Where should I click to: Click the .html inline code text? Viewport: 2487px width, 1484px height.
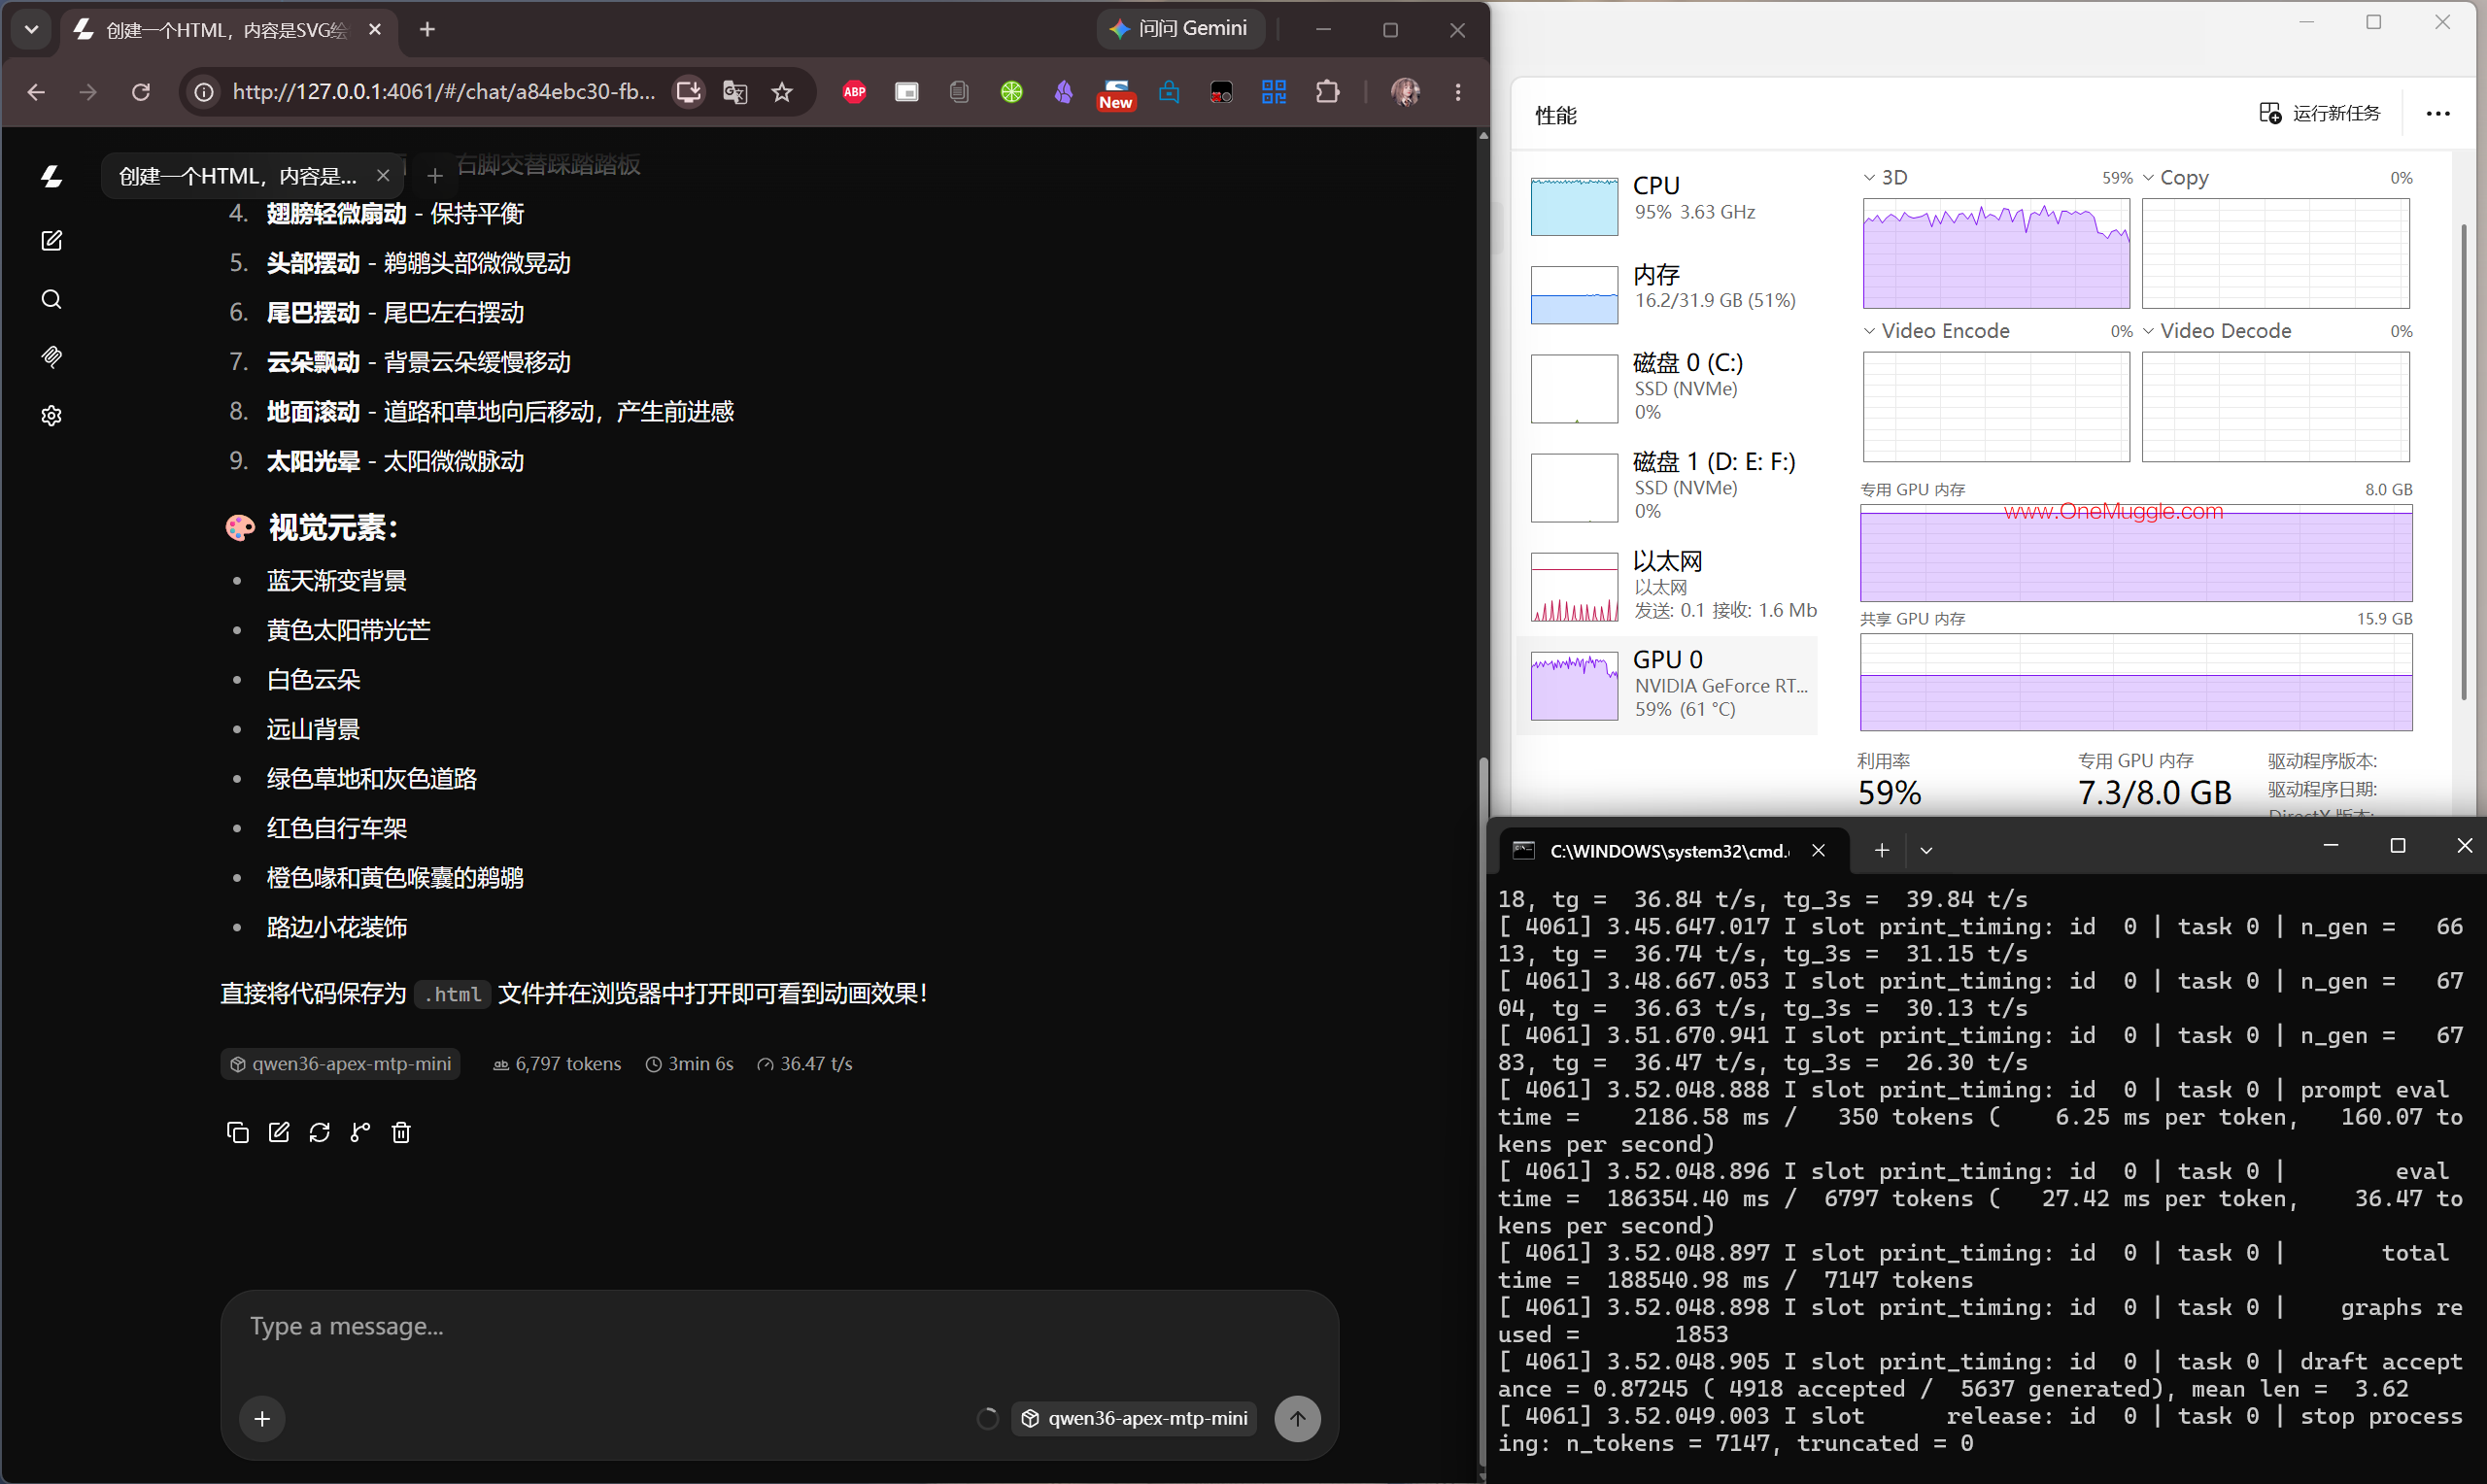point(453,994)
